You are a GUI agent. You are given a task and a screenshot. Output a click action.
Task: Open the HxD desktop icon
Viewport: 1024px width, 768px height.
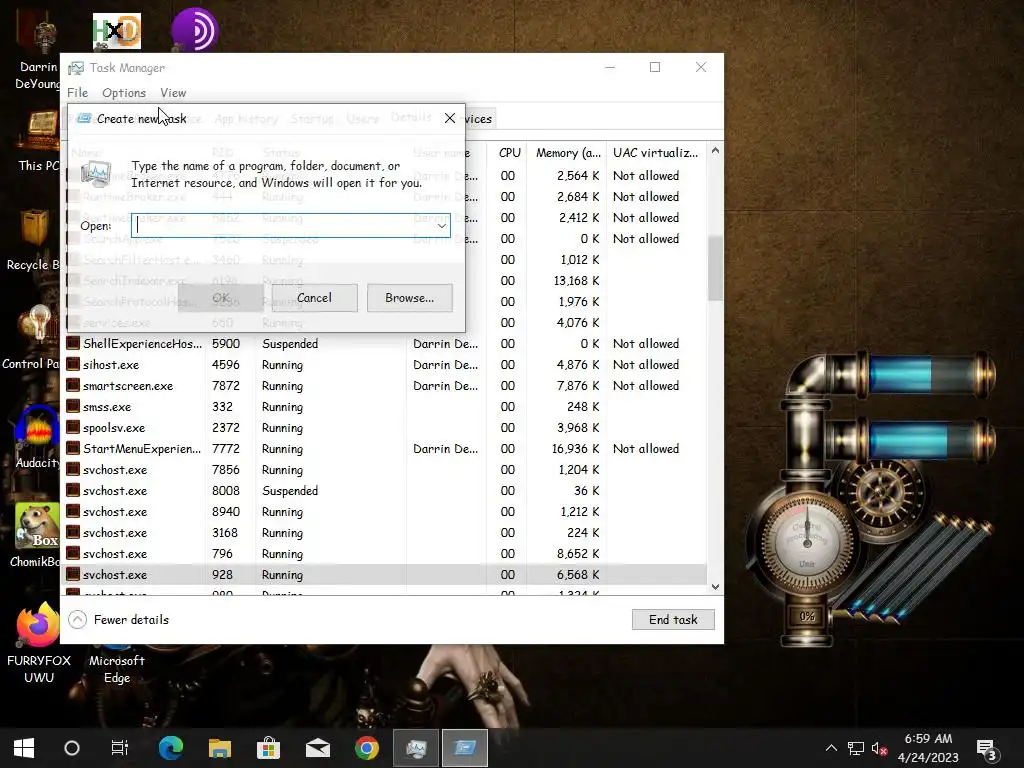point(116,31)
